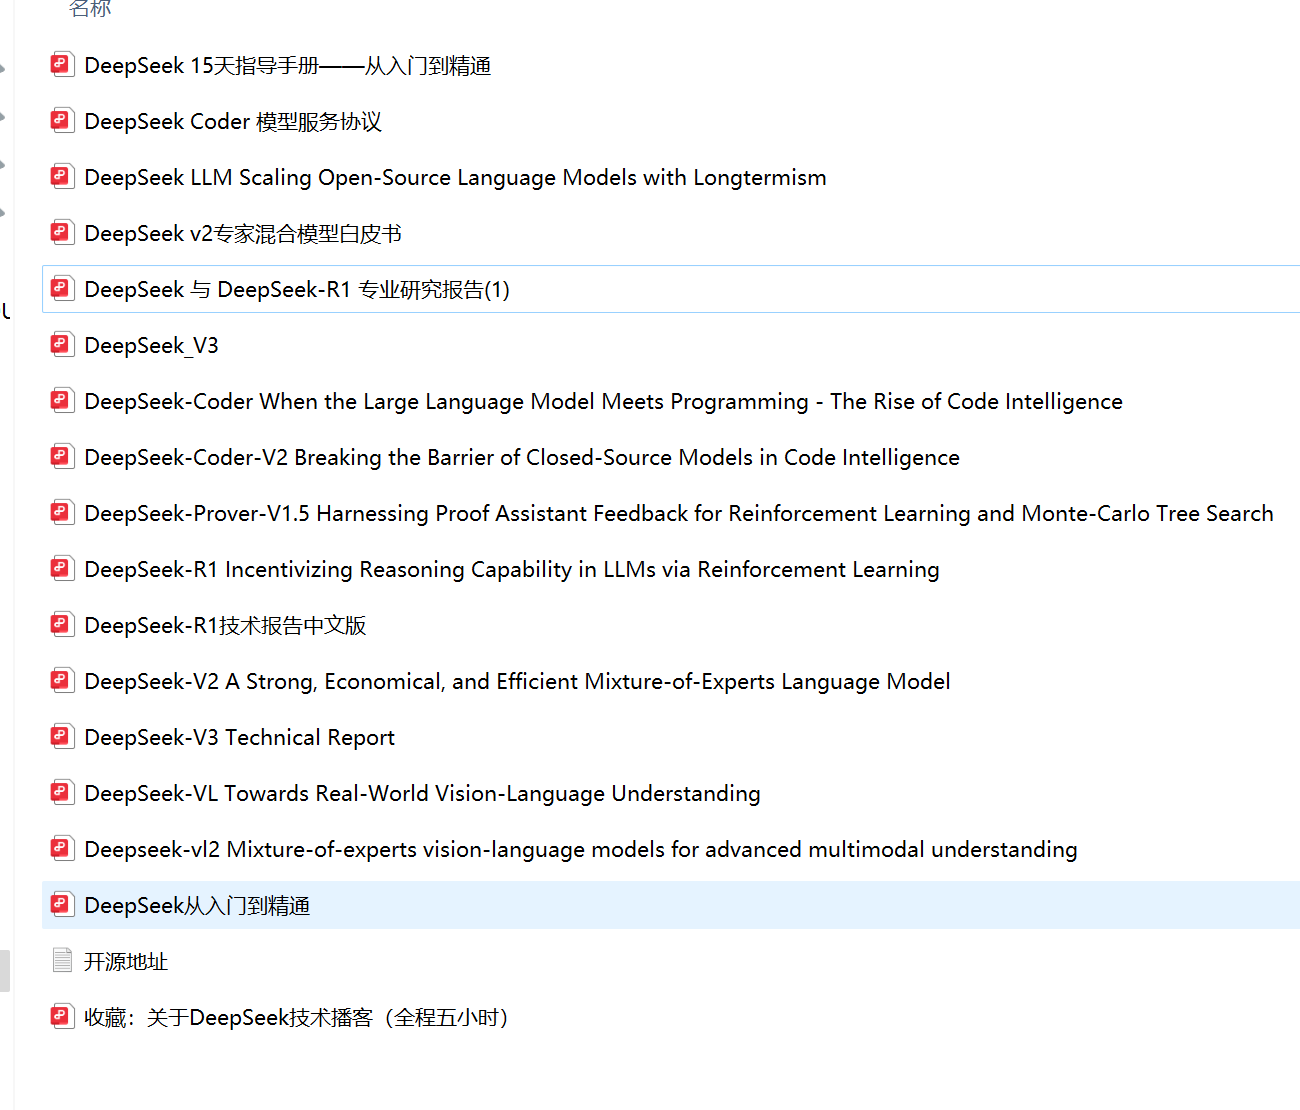The image size is (1300, 1110).
Task: Click PDF icon next to DeepSeek Coder 模型服务协议
Action: [62, 121]
